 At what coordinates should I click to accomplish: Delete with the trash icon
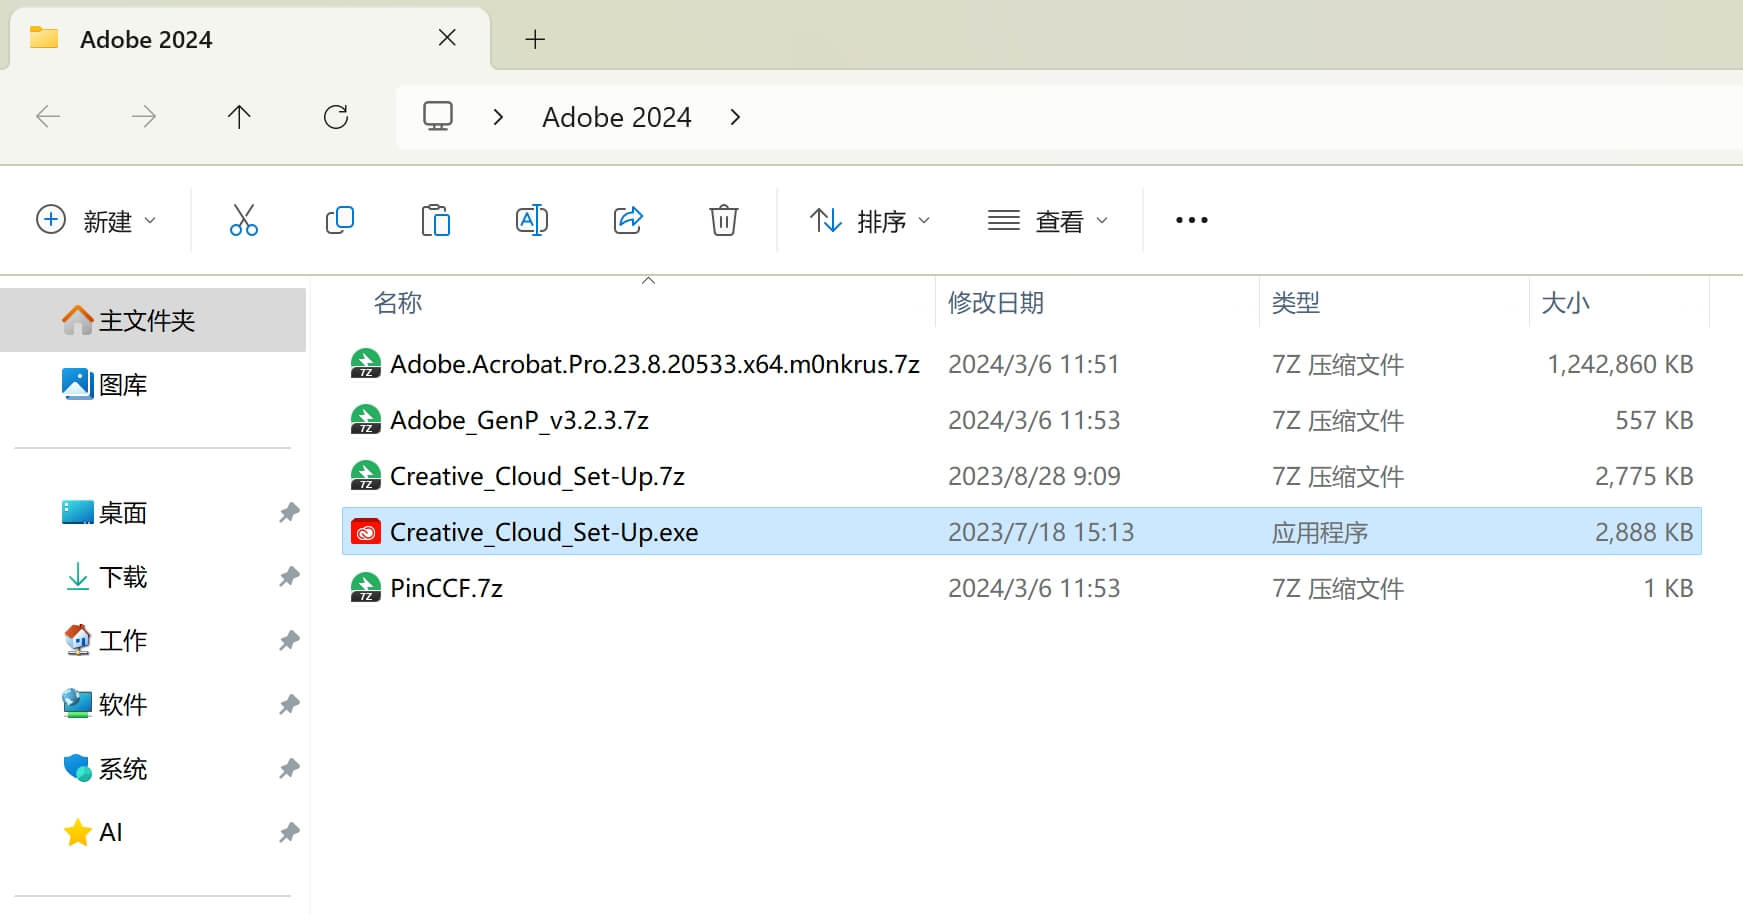pos(724,220)
